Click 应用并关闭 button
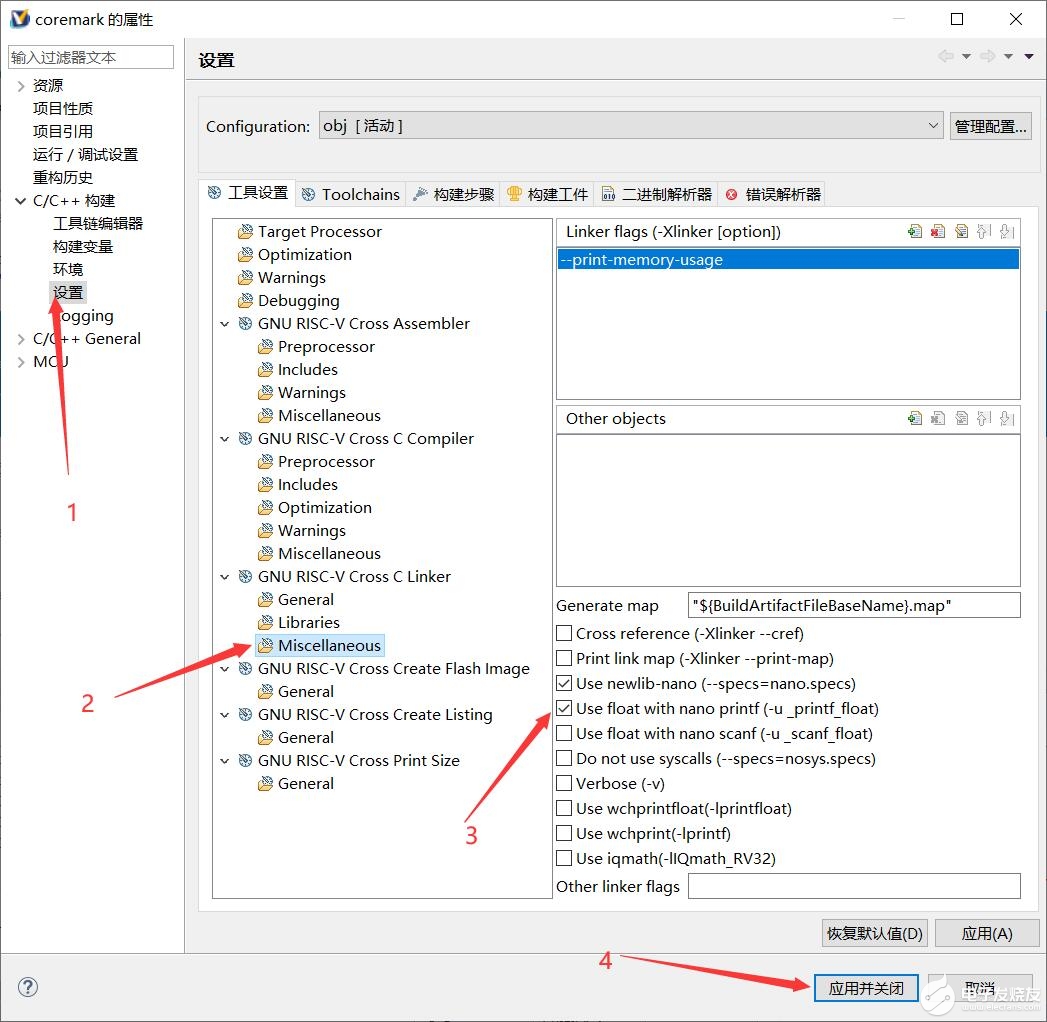The image size is (1047, 1022). [866, 987]
